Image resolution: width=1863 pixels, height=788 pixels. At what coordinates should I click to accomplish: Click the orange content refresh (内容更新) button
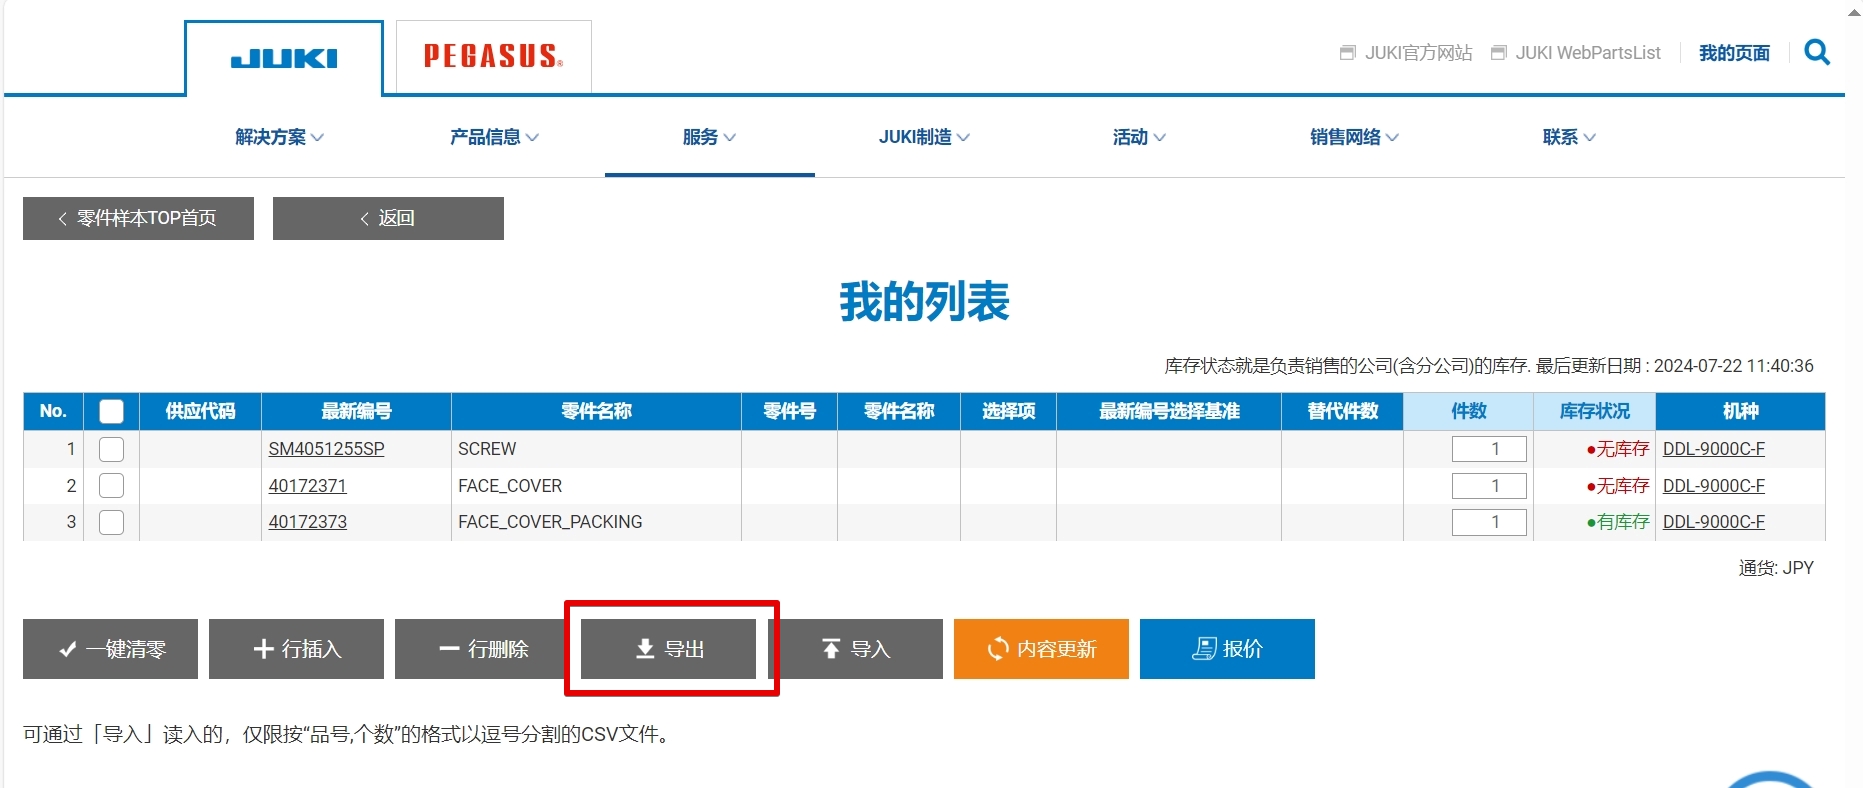1040,649
